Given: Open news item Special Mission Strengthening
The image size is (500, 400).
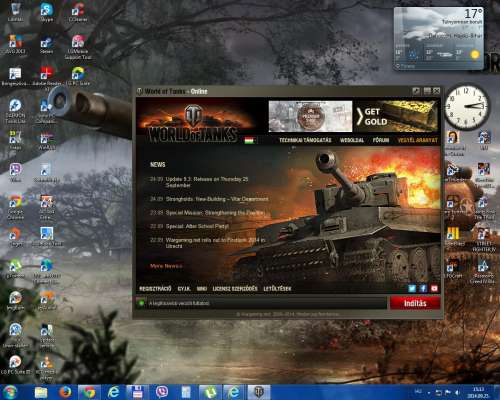Looking at the screenshot, I should [x=215, y=213].
